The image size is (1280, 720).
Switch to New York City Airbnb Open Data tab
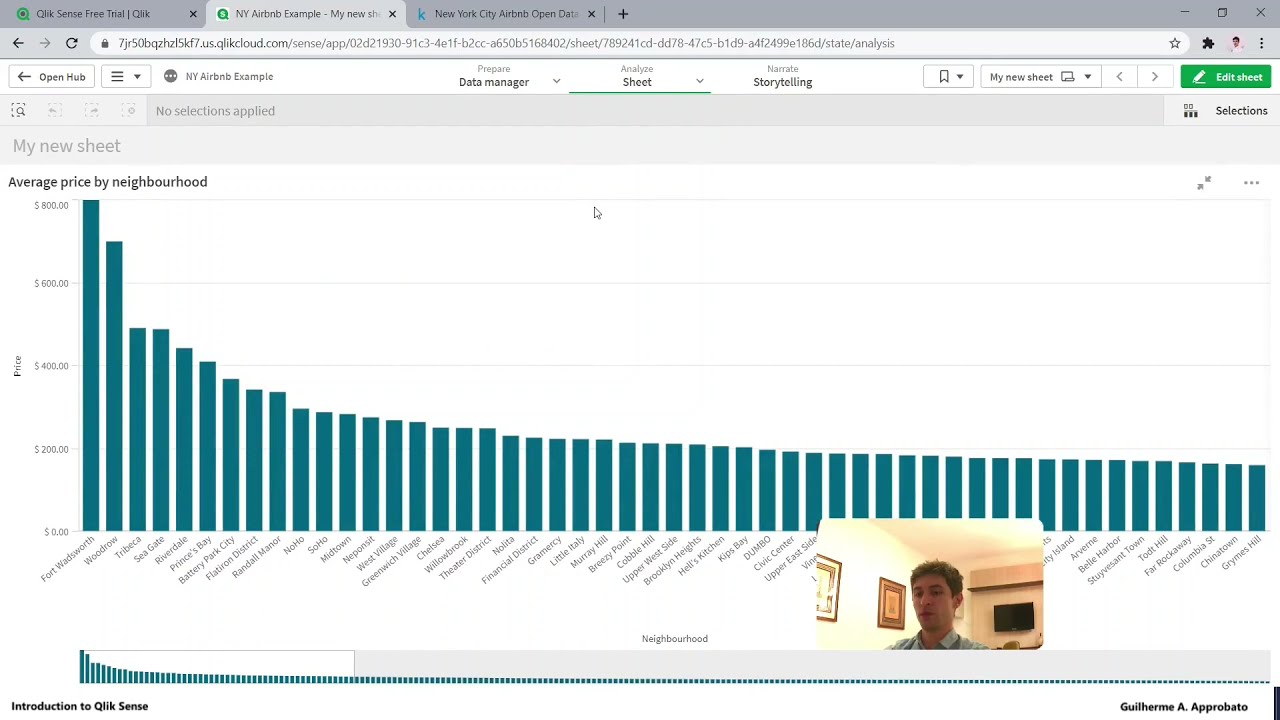506,14
